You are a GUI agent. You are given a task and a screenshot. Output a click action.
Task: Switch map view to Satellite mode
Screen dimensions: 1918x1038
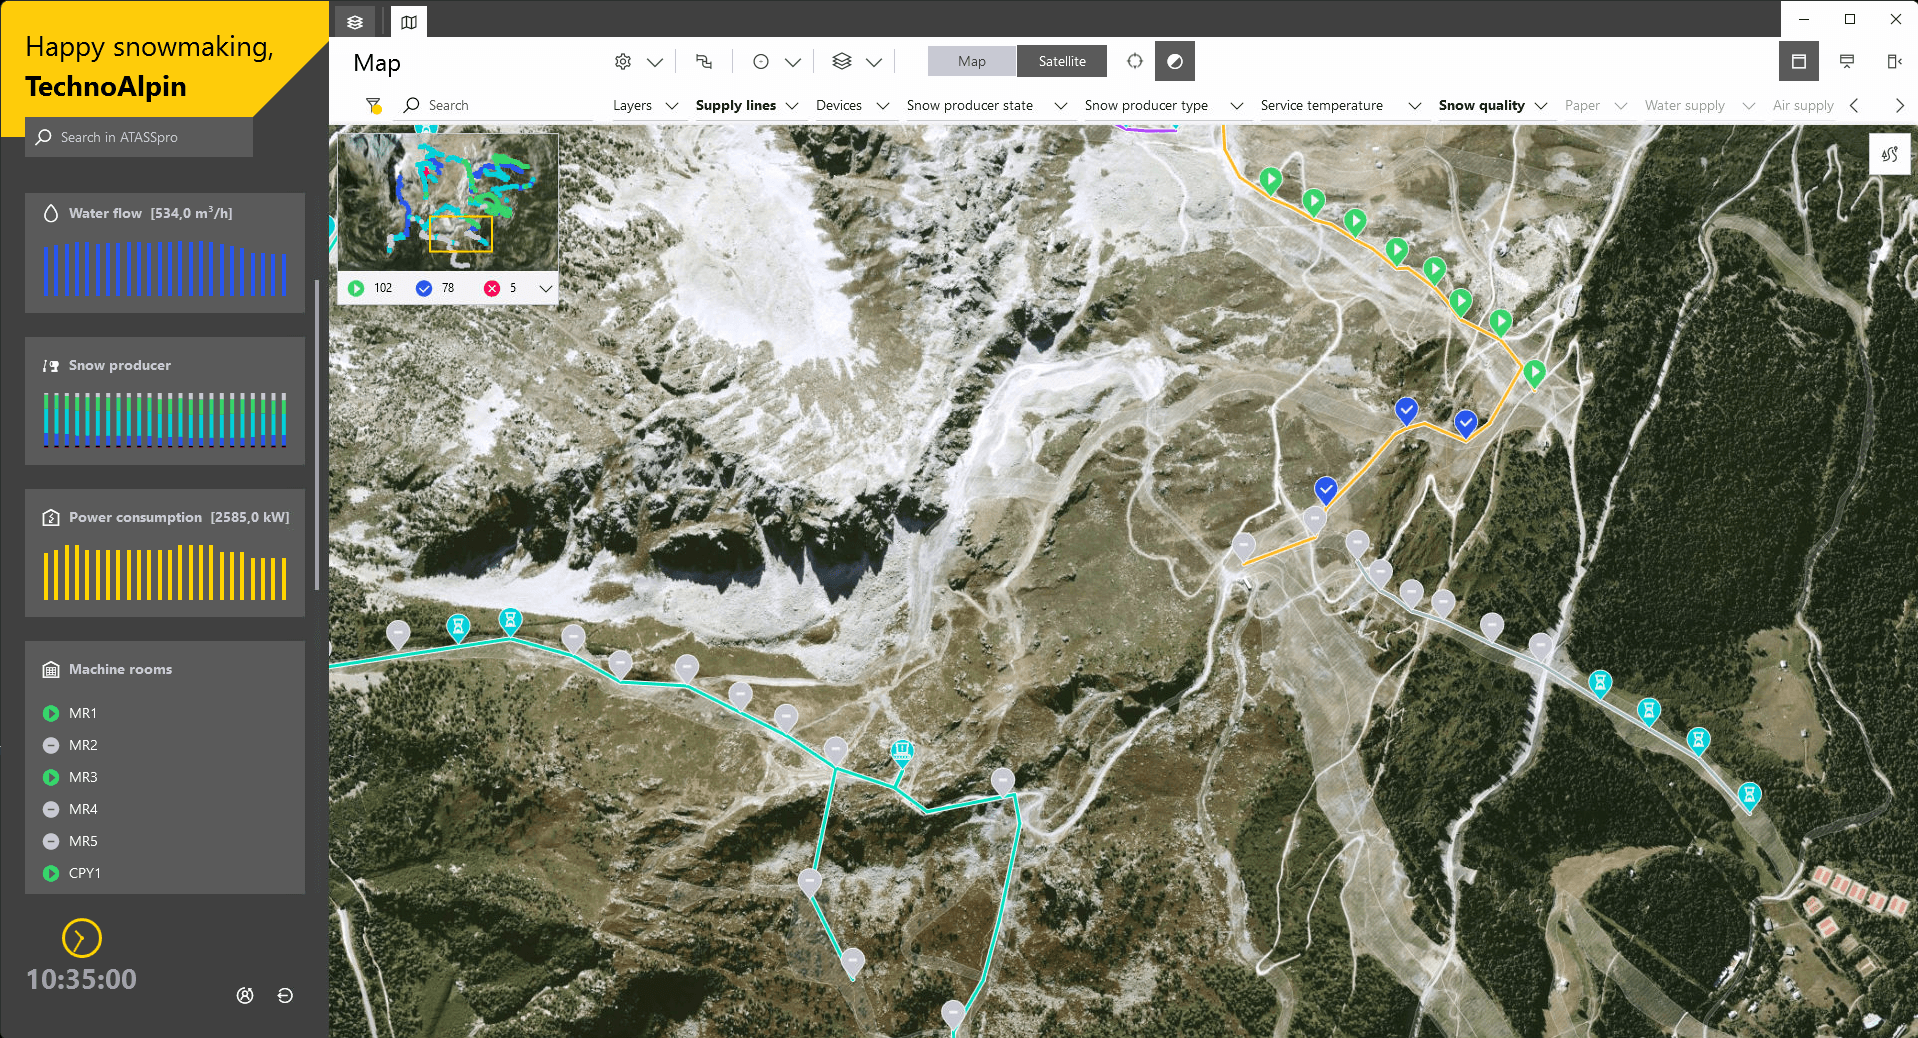1061,61
